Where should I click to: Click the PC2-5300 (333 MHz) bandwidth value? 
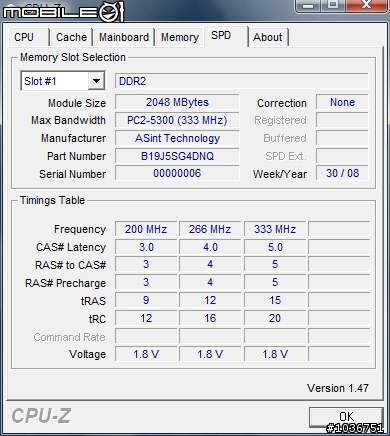[x=177, y=120]
